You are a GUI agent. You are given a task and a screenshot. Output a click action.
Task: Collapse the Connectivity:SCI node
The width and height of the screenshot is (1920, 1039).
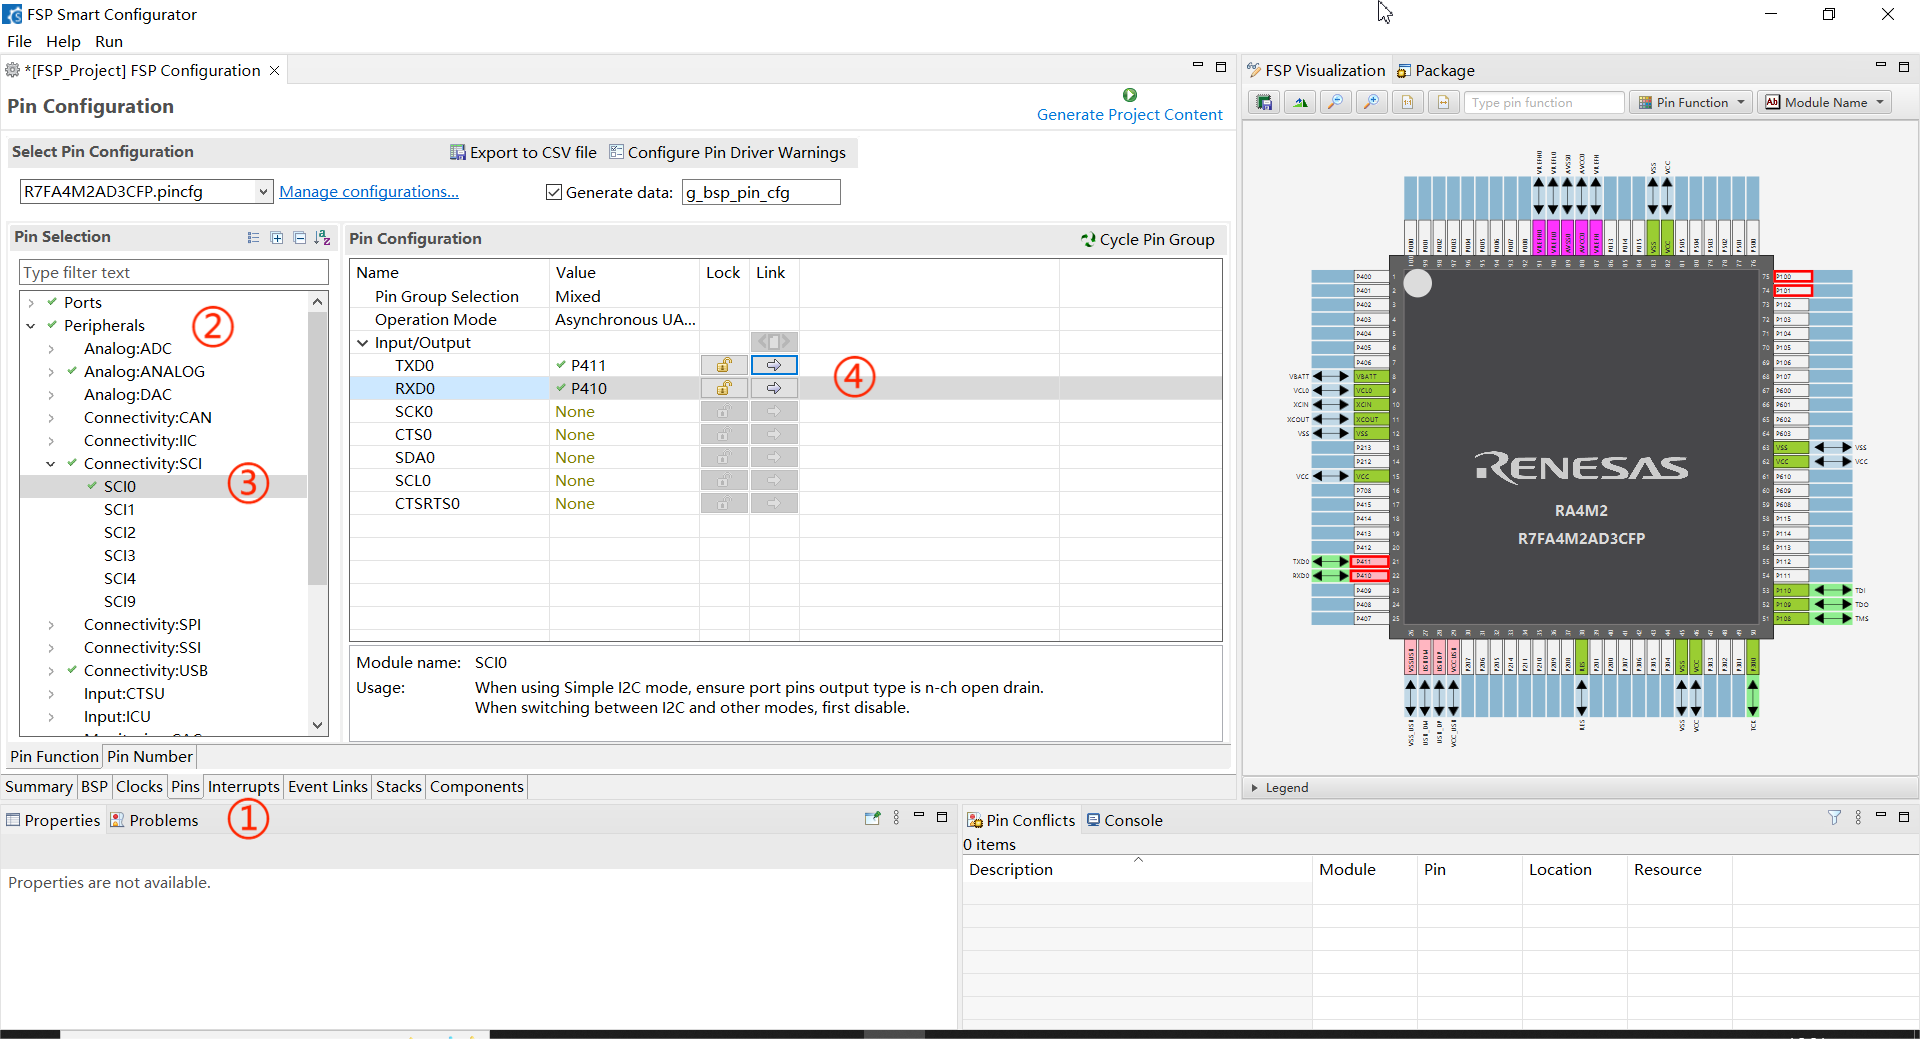(x=51, y=464)
